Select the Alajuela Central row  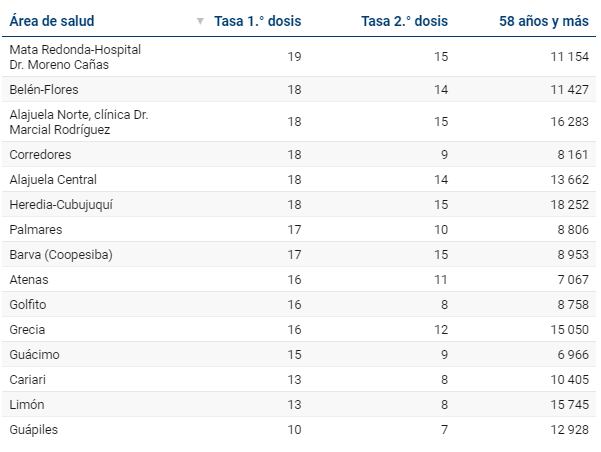click(53, 180)
